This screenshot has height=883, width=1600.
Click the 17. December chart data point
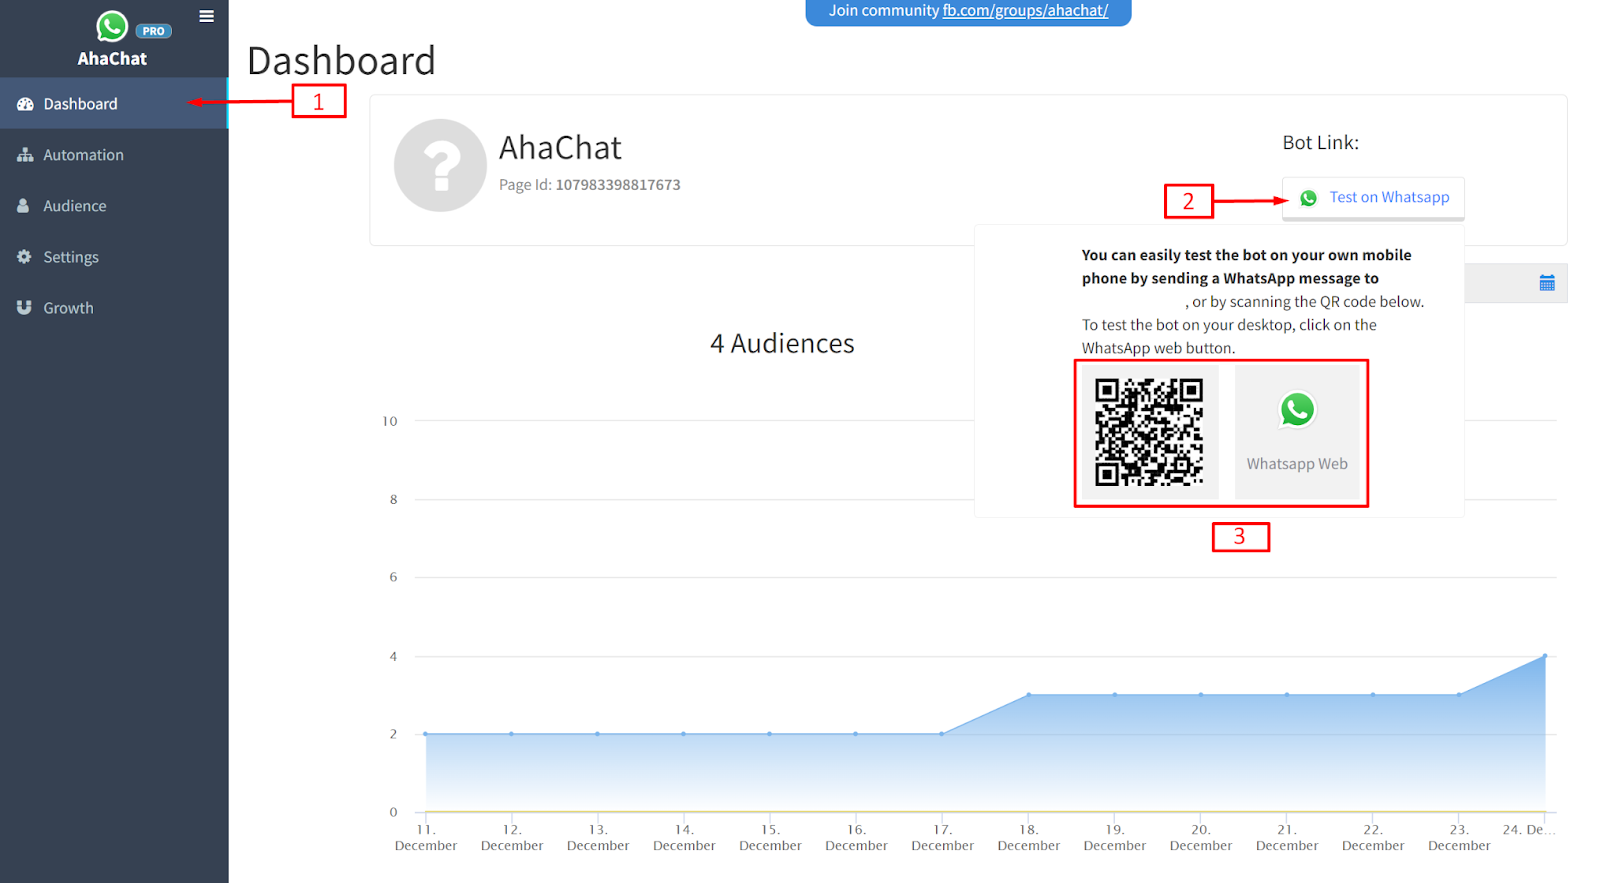click(942, 734)
